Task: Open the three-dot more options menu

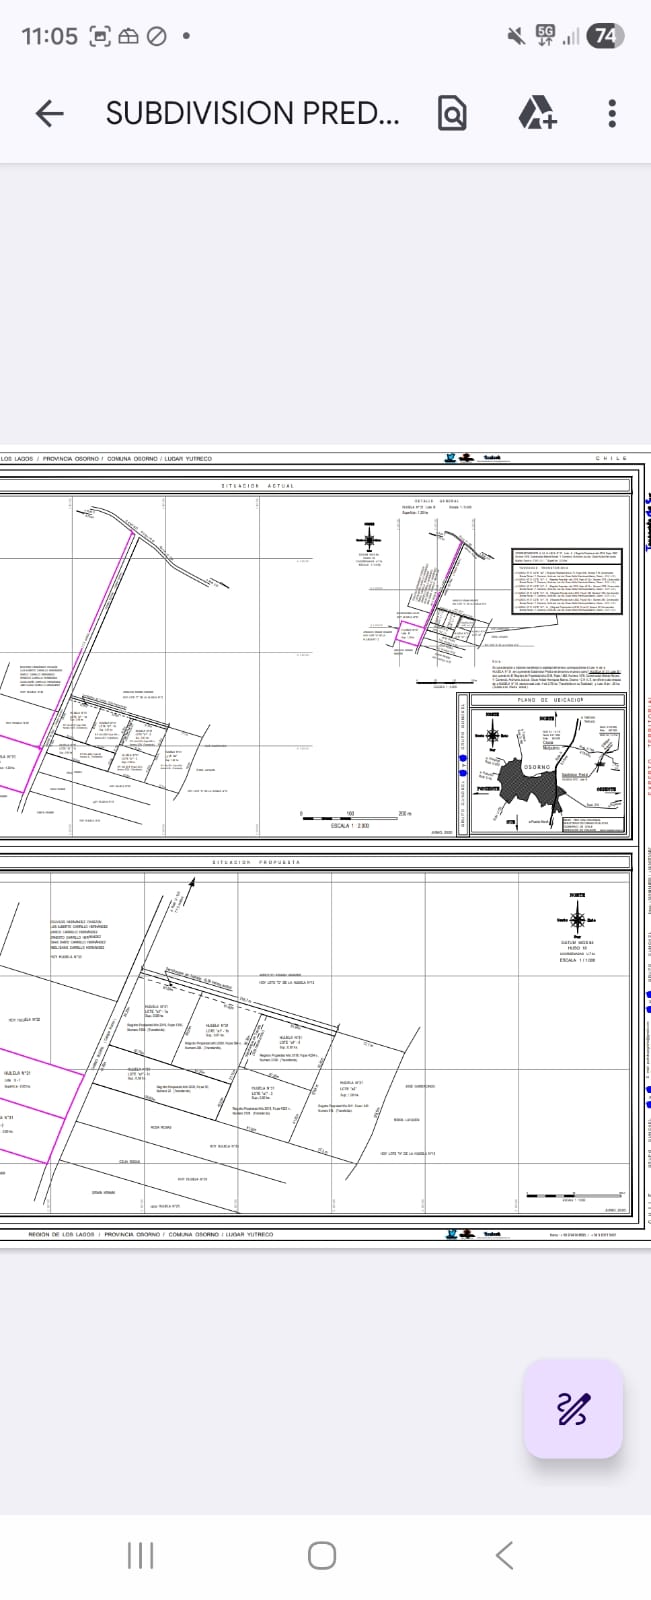Action: tap(612, 114)
